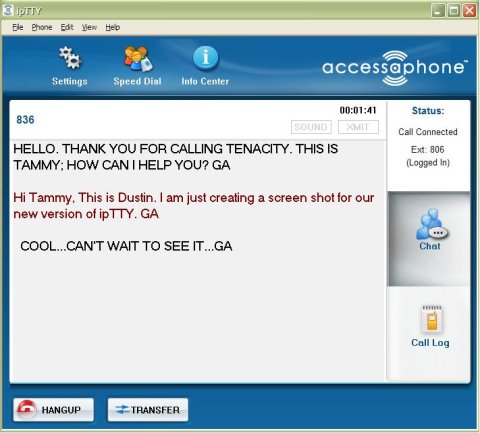Click the HELLO. THANK YOU FOR CALLING message
This screenshot has height=433, width=480.
click(x=176, y=157)
